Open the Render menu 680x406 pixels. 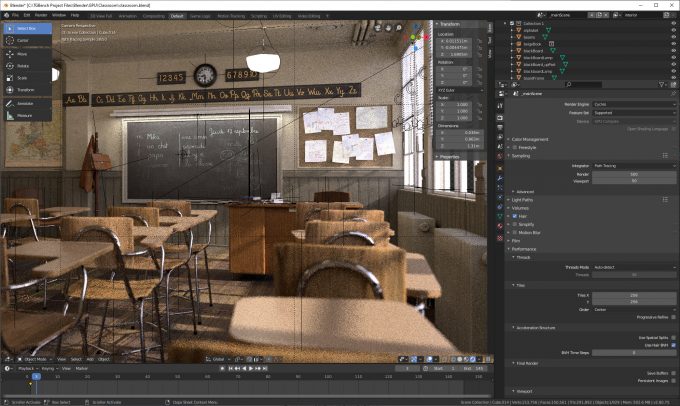[40, 16]
